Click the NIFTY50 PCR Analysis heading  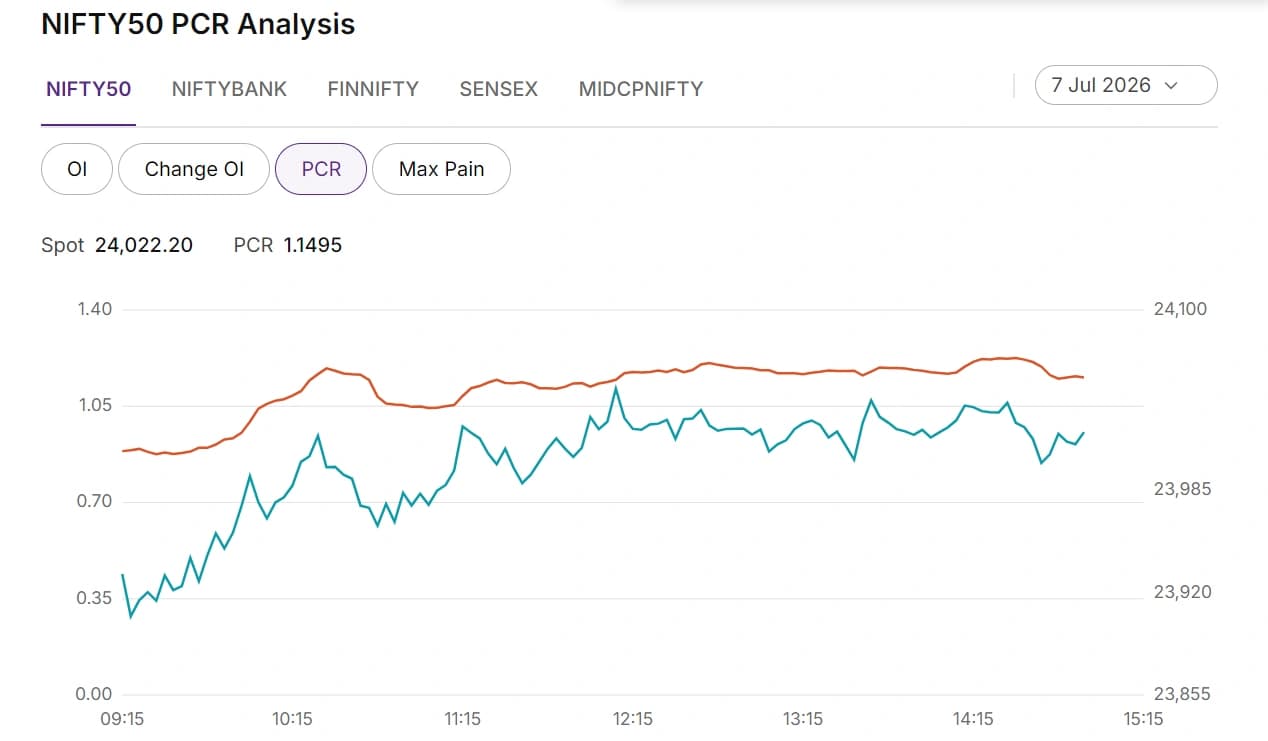(198, 24)
